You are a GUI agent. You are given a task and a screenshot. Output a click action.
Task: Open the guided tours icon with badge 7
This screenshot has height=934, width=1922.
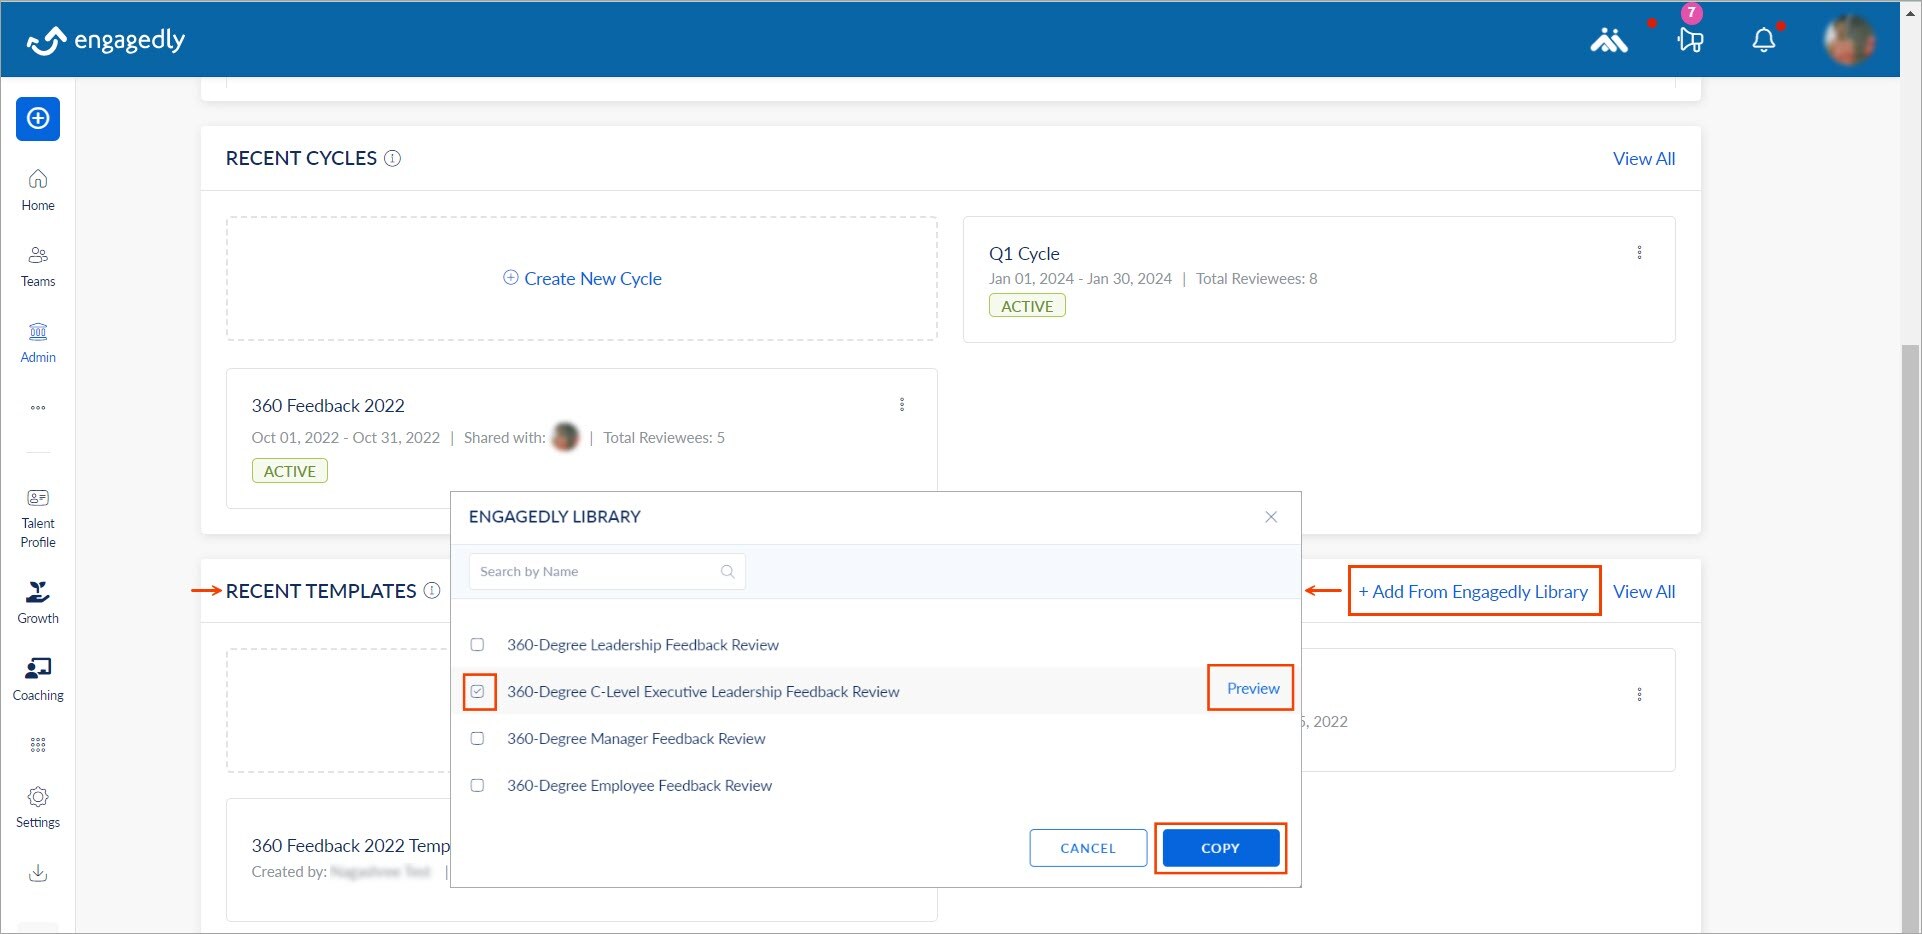[1691, 39]
